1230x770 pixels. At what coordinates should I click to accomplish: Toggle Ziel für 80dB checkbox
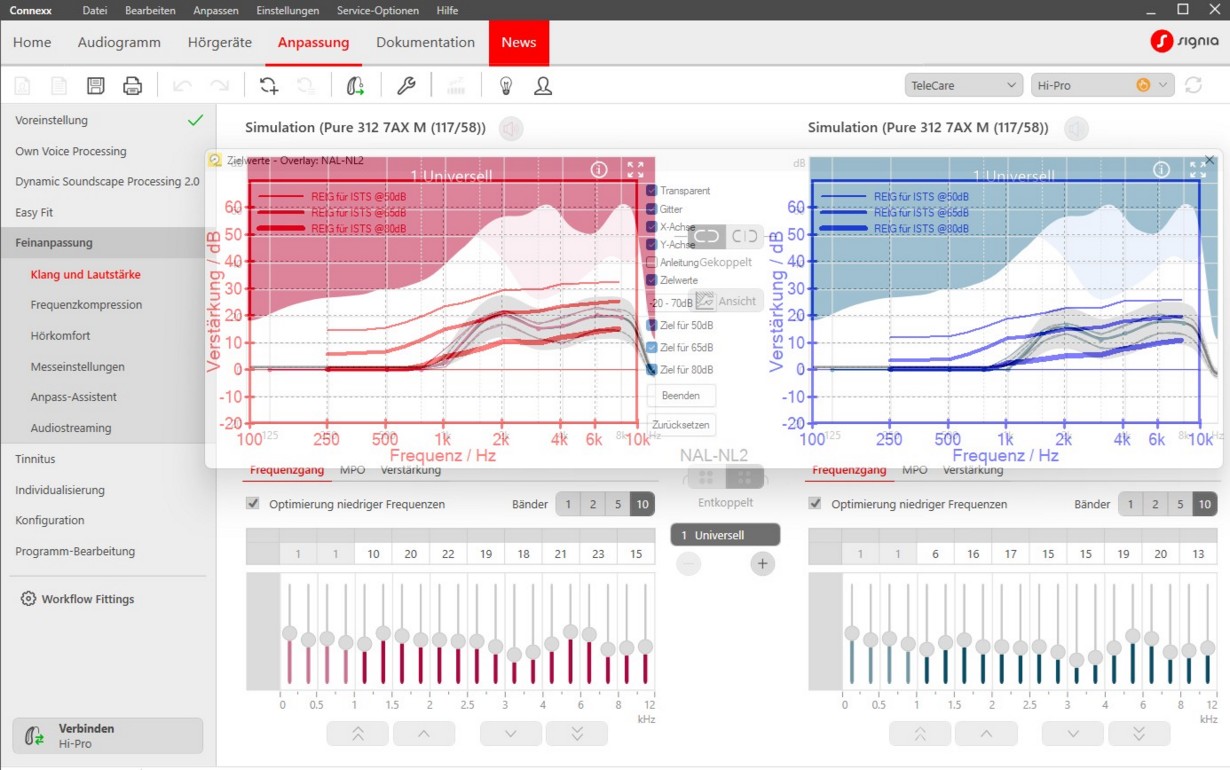click(x=652, y=369)
